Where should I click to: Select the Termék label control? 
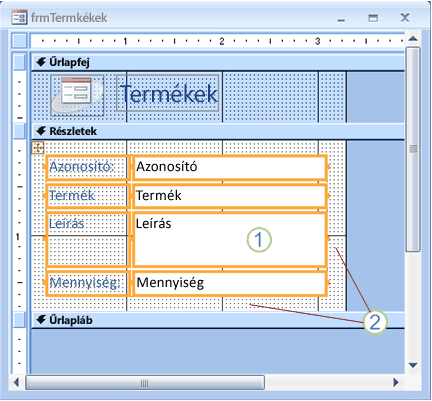click(x=87, y=196)
